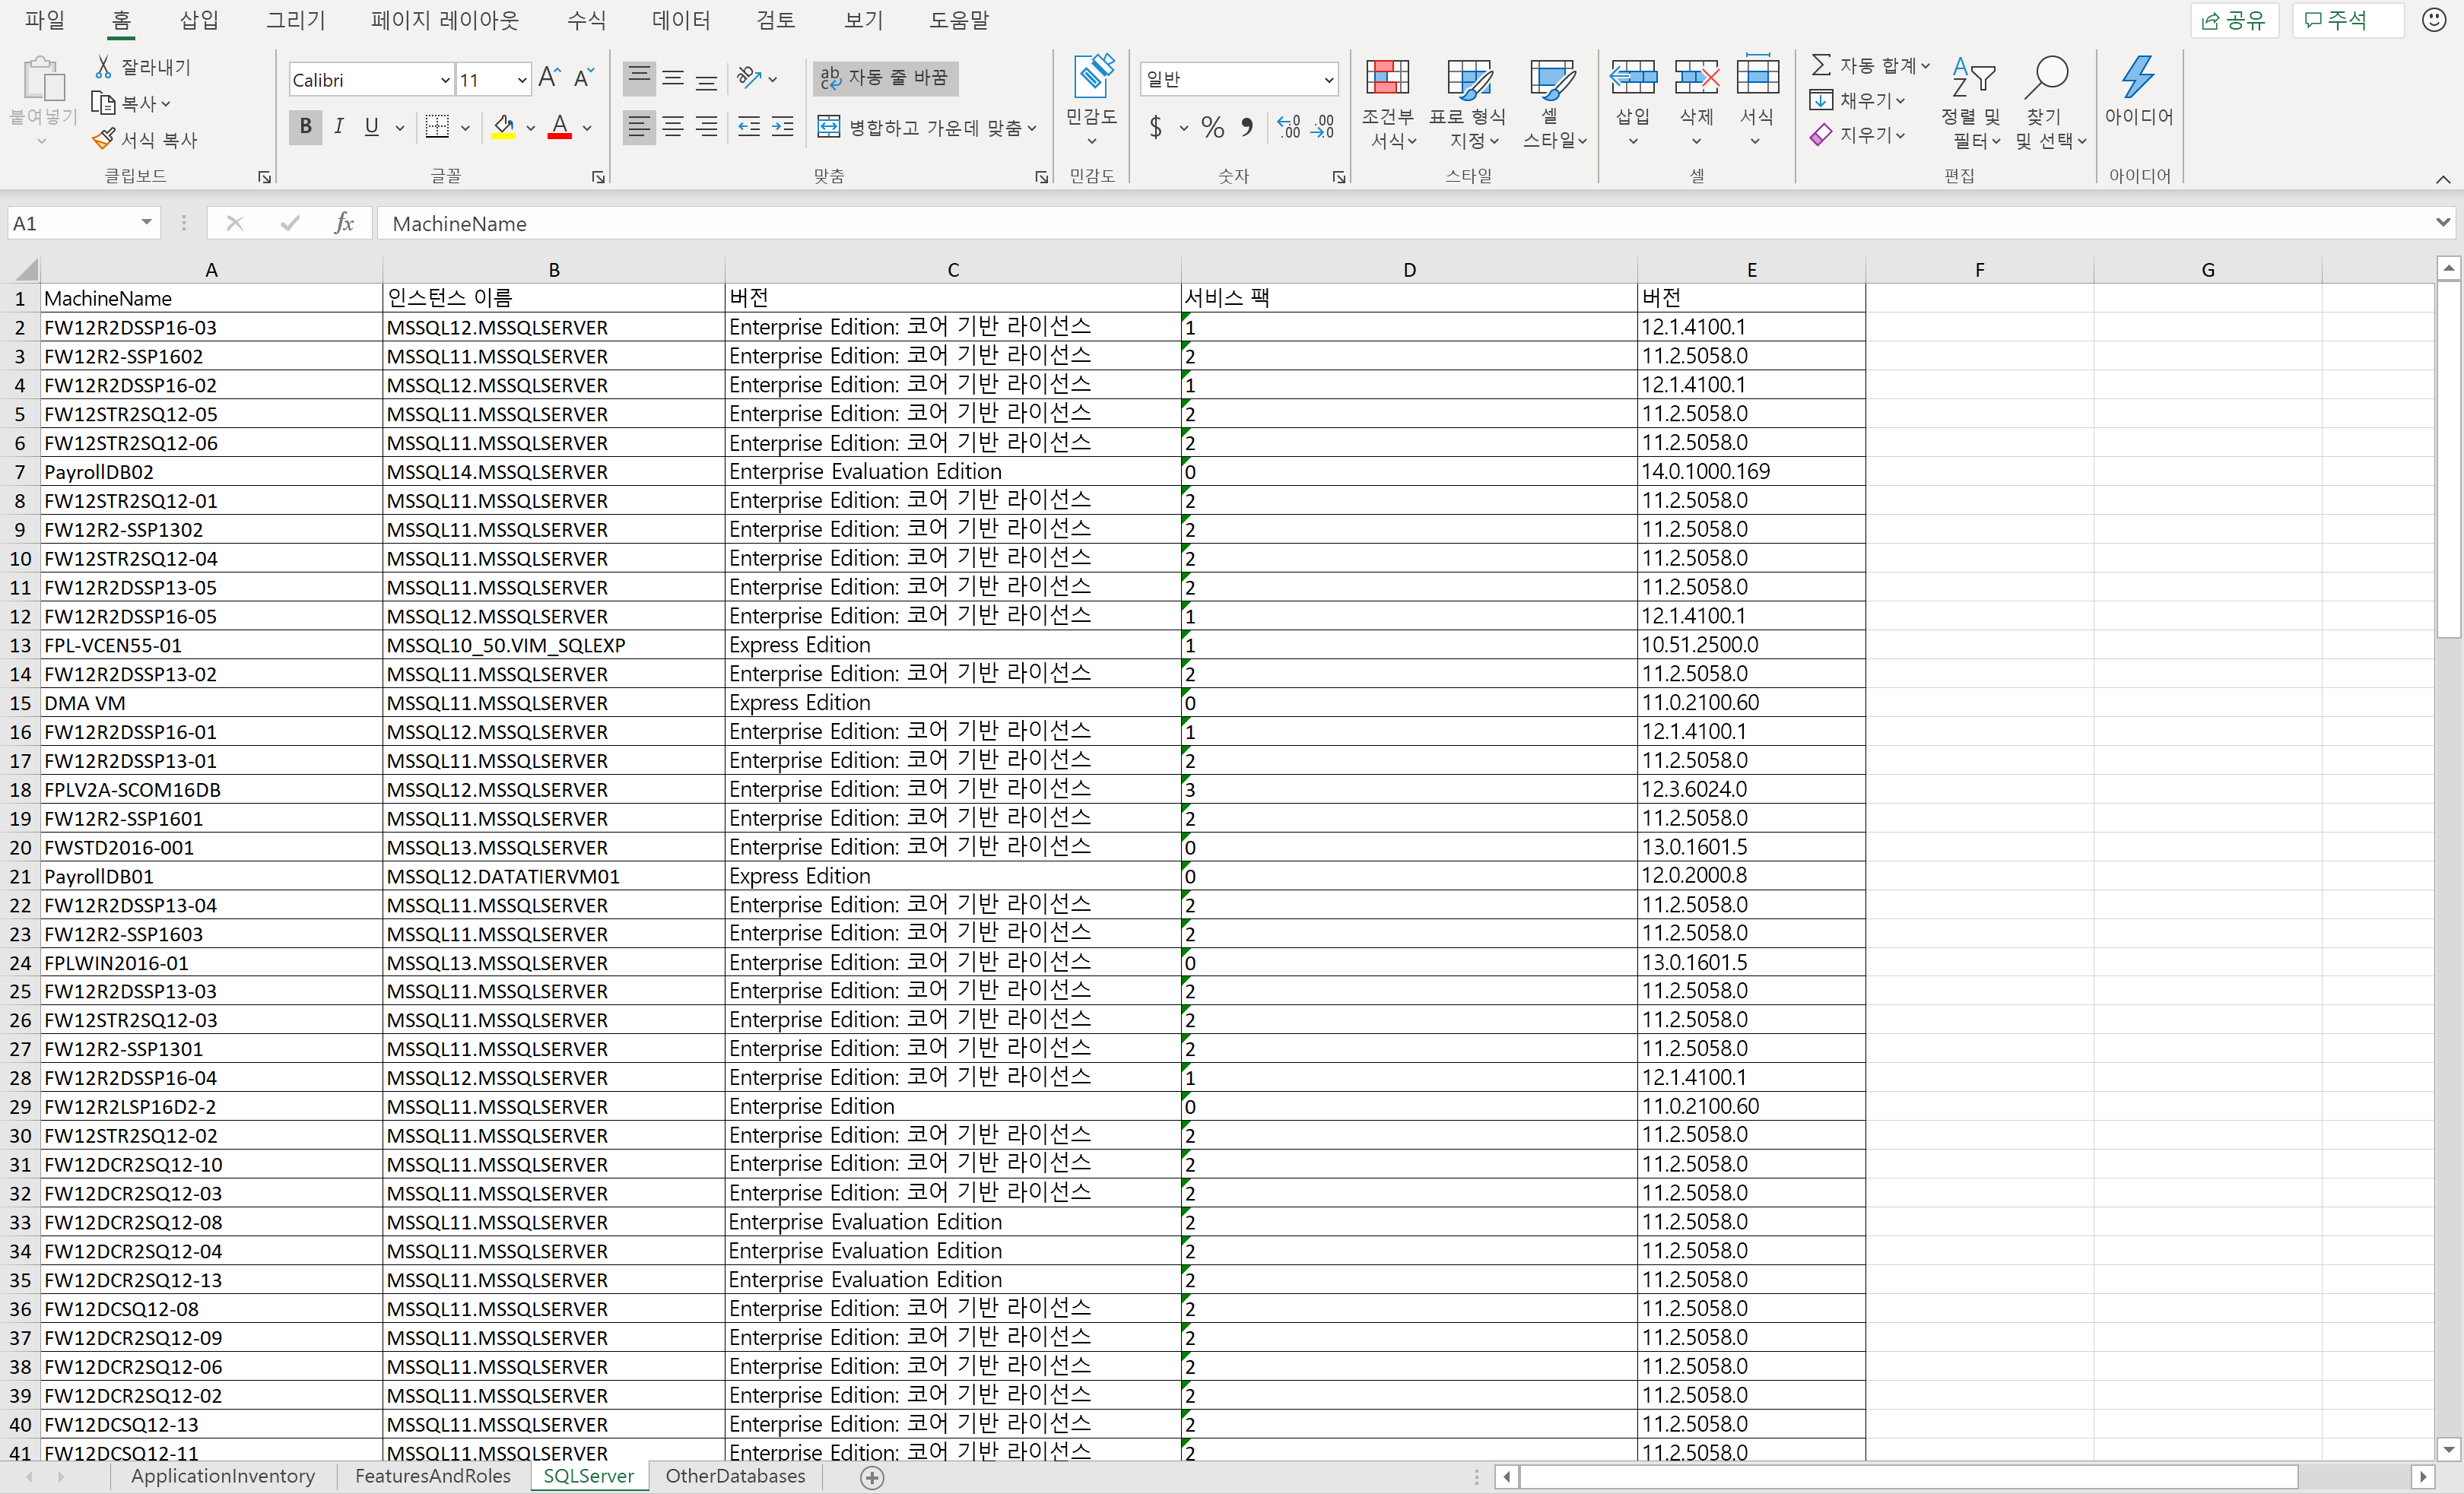Click the Cut (잘라내기) scissors icon
Screen dimensions: 2464x1494
coord(103,67)
